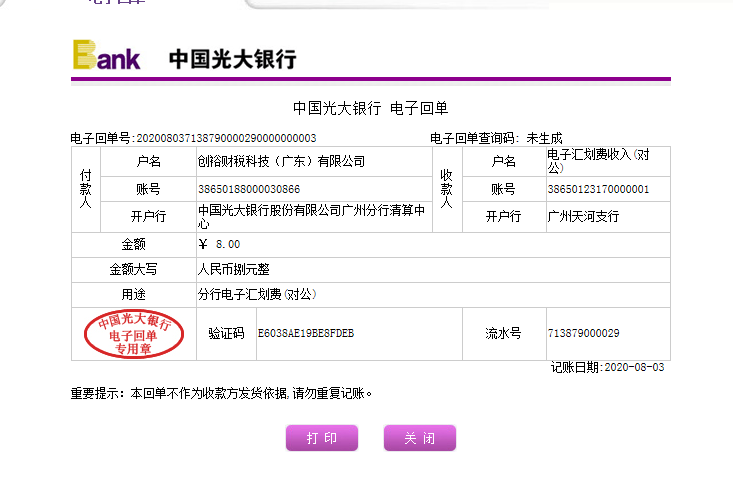The width and height of the screenshot is (733, 504).
Task: Click payer account number 38650188000030866
Action: 249,188
